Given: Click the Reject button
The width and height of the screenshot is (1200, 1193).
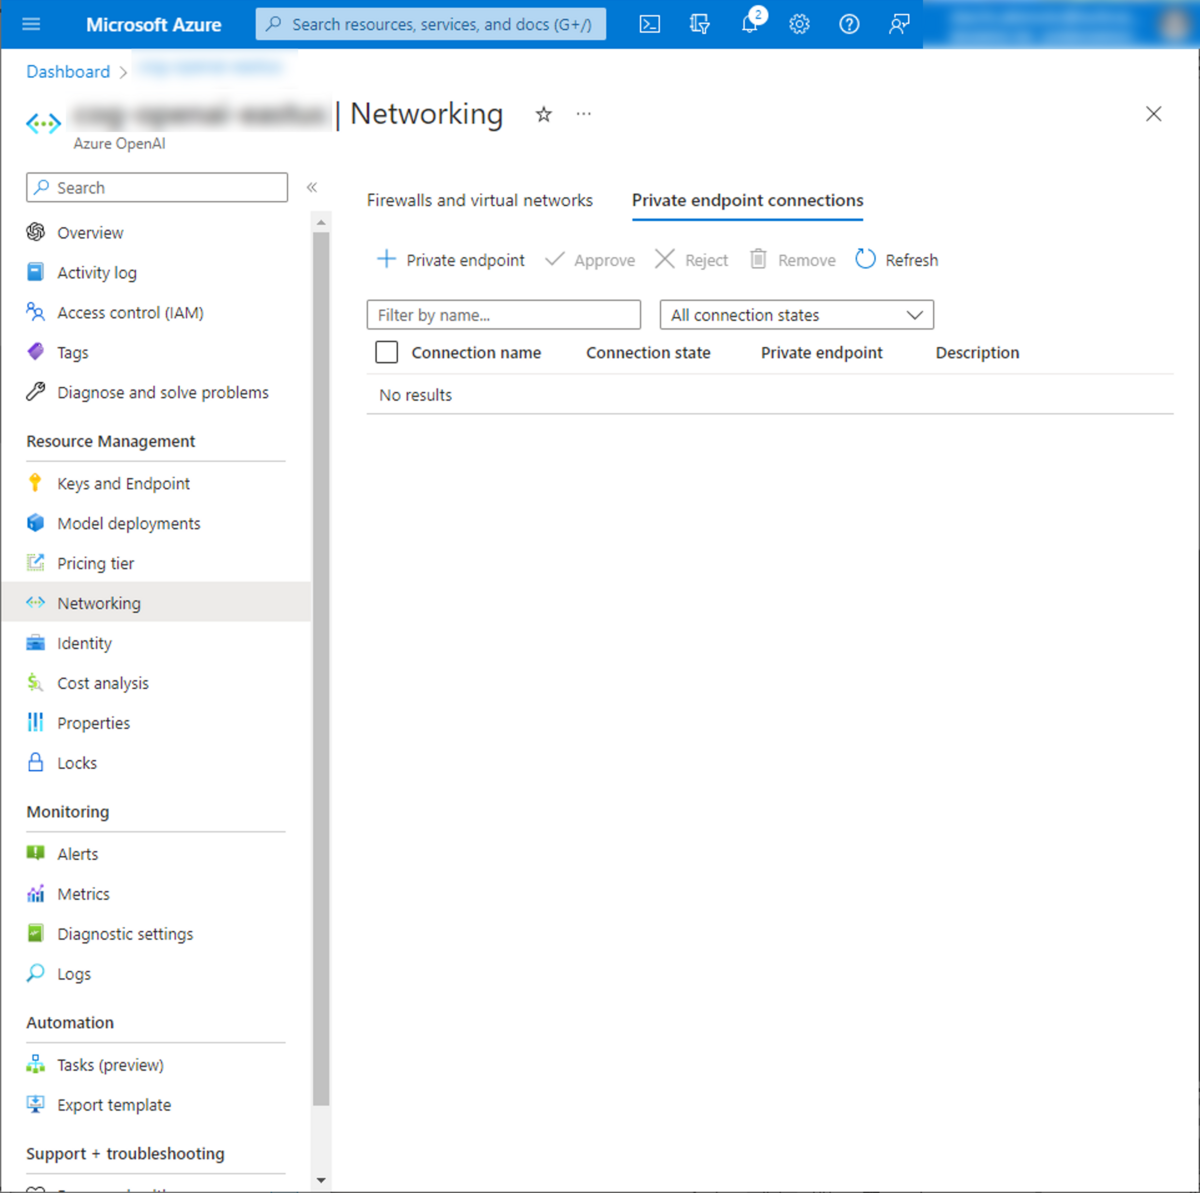Looking at the screenshot, I should [x=691, y=260].
